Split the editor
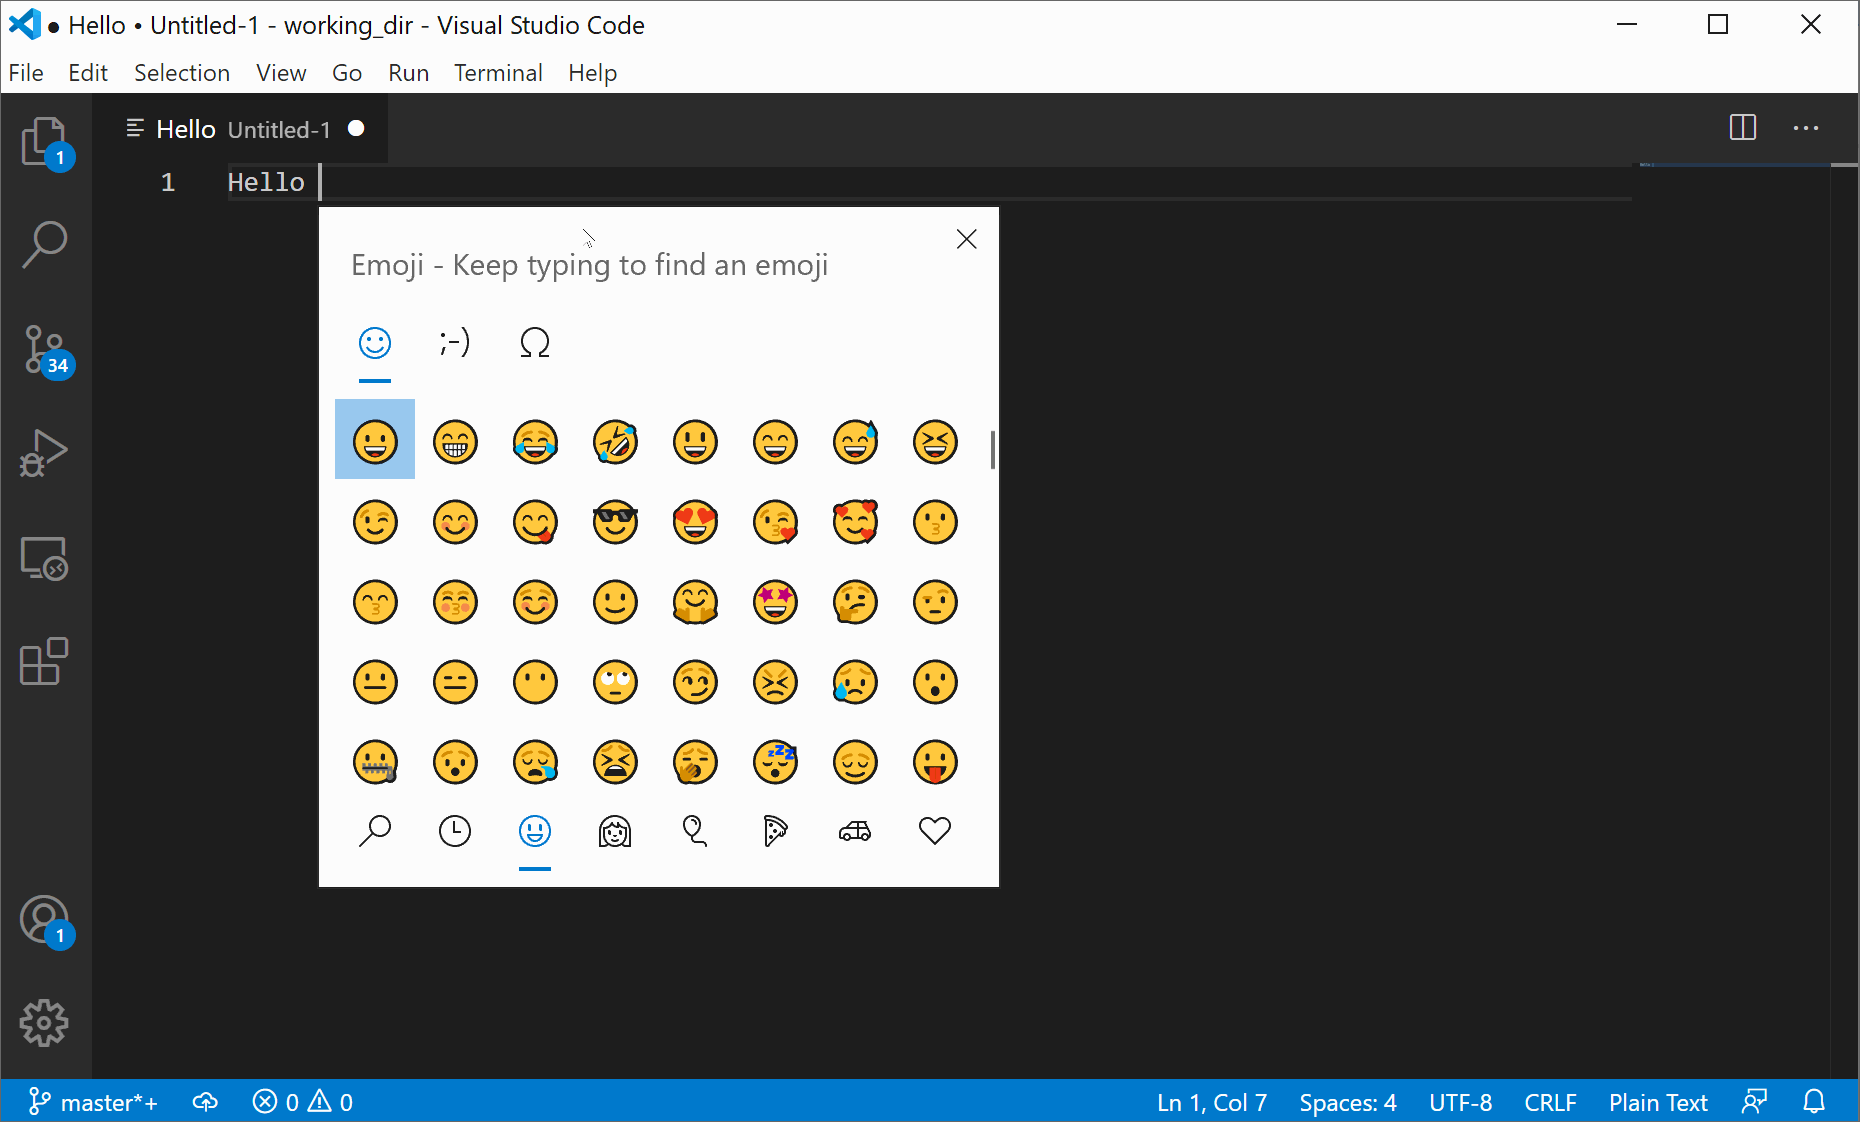The height and width of the screenshot is (1122, 1860). 1743,128
